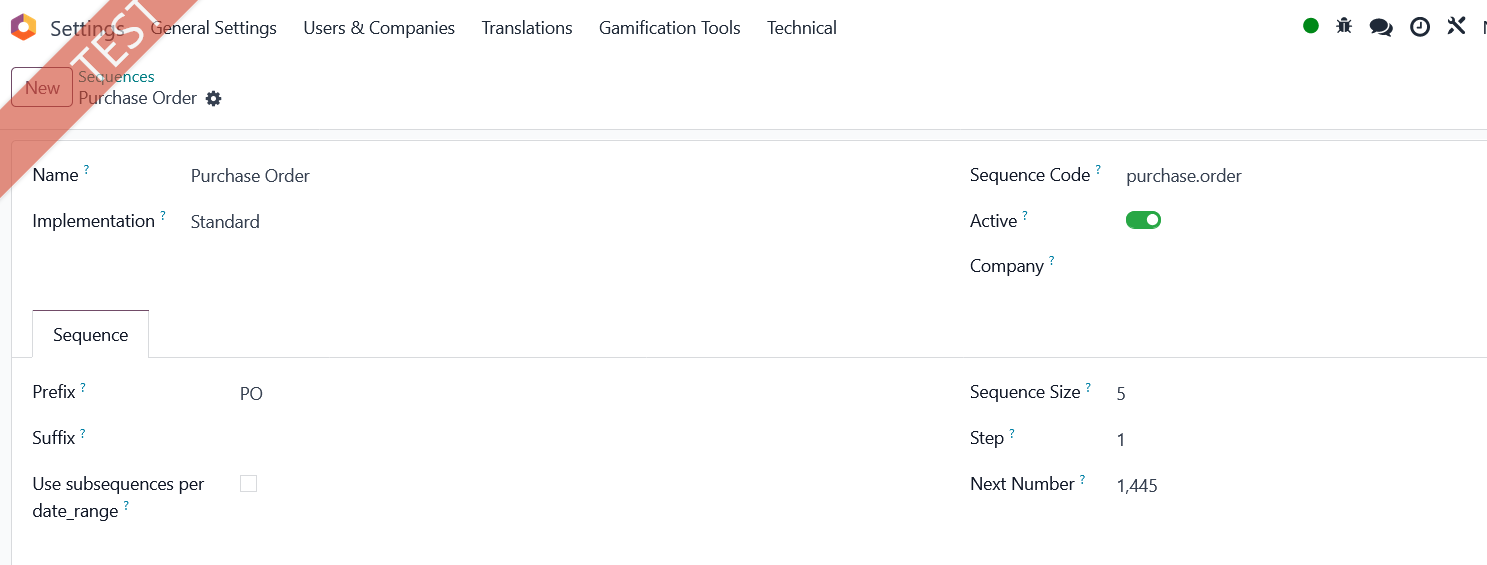Expand the Technical menu
Viewport: 1487px width, 565px height.
pos(802,28)
